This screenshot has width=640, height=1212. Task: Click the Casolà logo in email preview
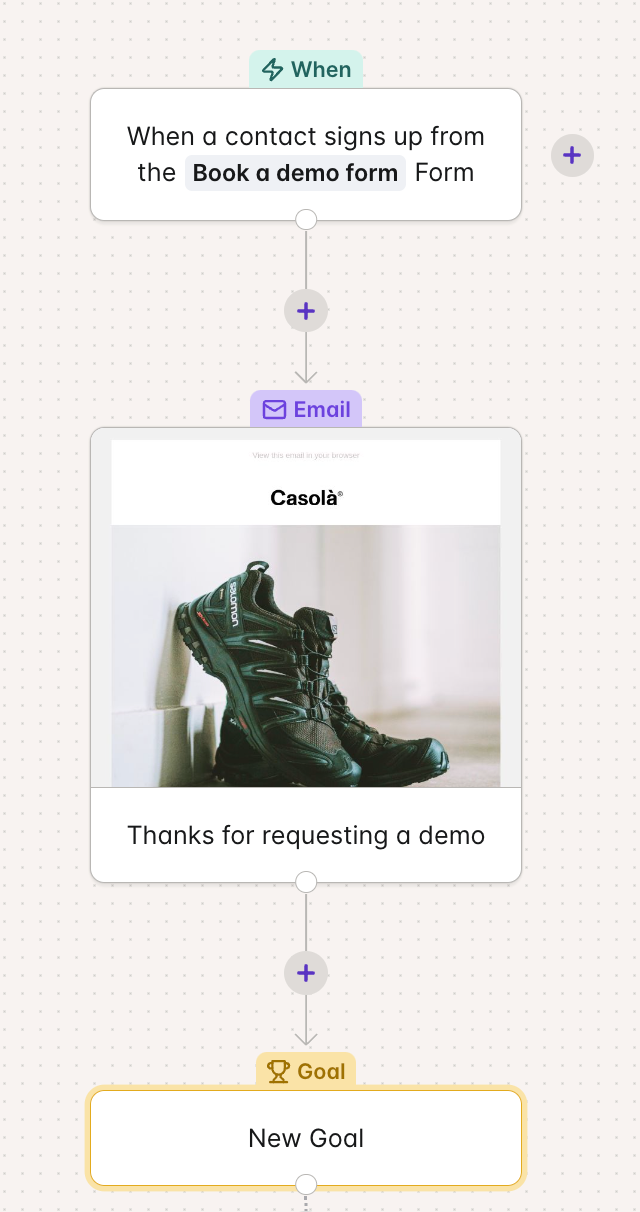(x=306, y=497)
